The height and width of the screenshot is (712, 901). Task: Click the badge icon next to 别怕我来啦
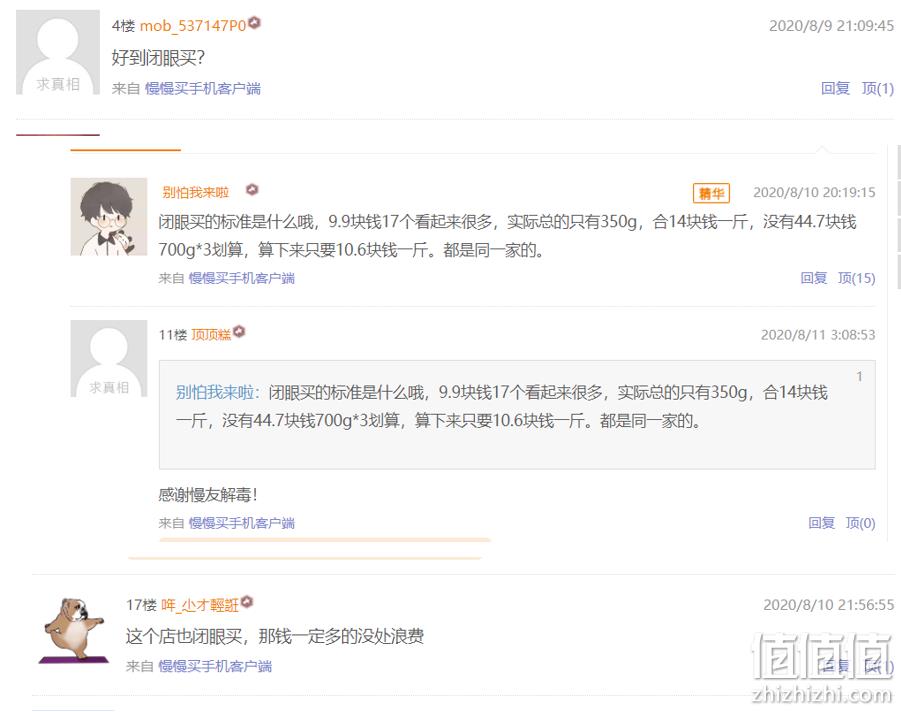(x=252, y=190)
